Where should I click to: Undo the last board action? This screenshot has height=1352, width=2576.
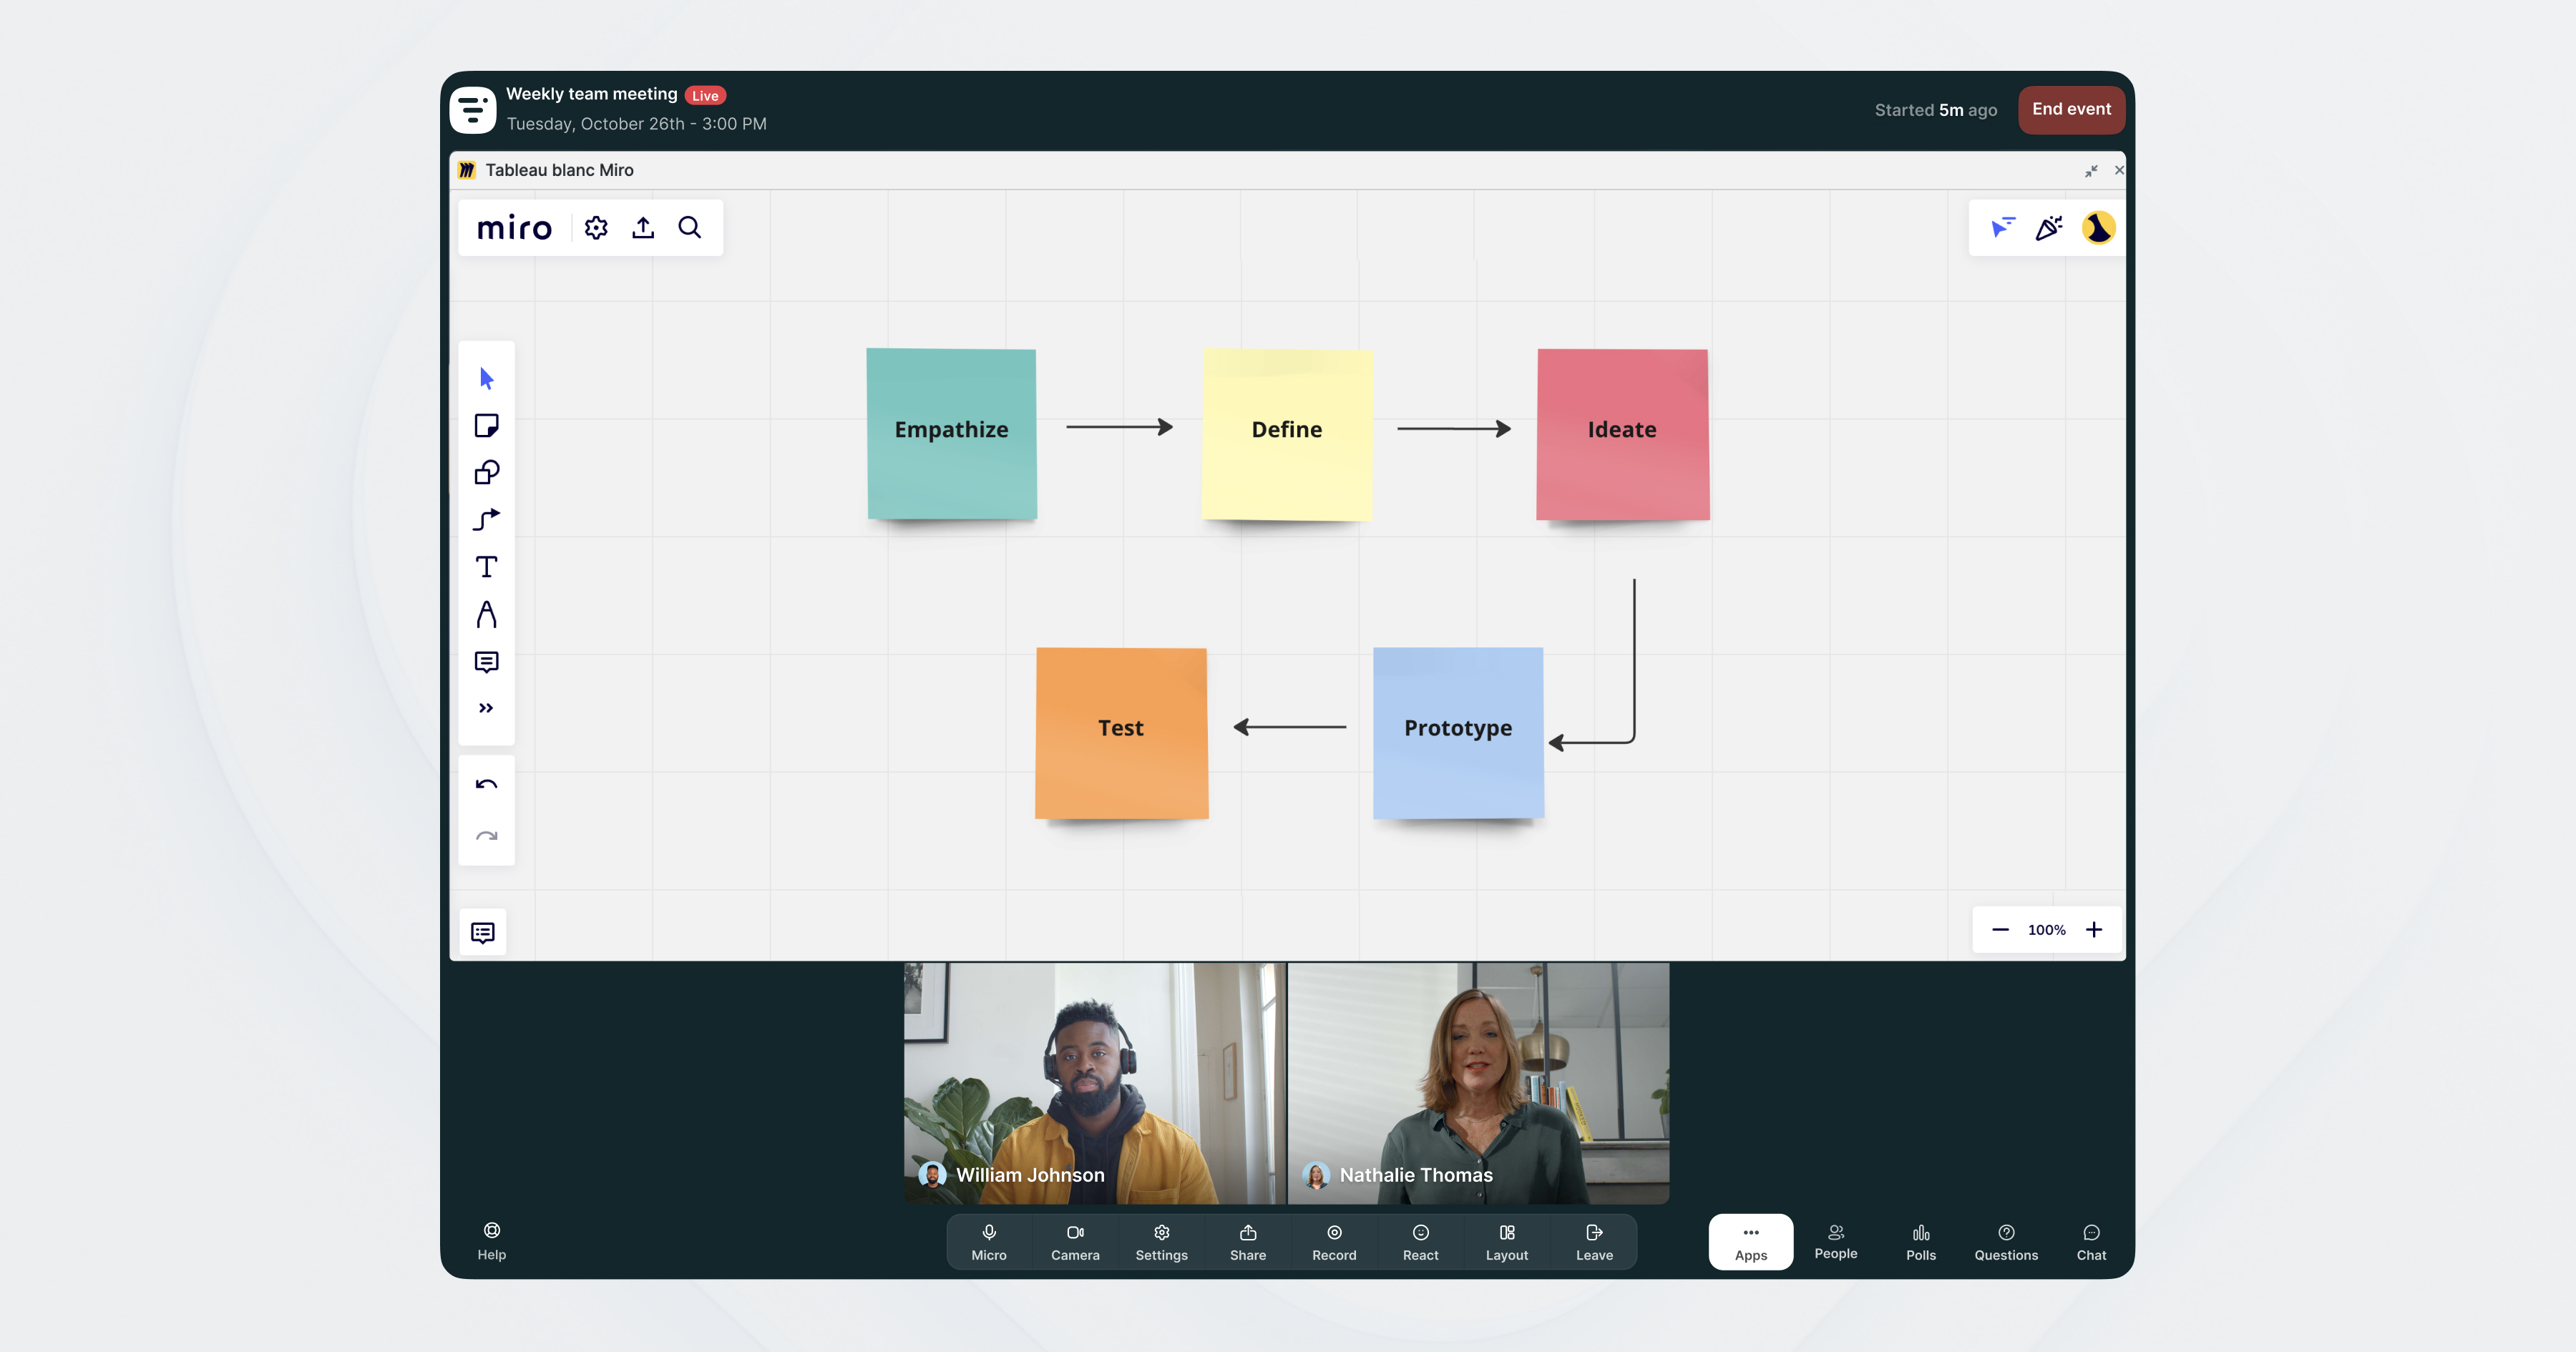486,785
